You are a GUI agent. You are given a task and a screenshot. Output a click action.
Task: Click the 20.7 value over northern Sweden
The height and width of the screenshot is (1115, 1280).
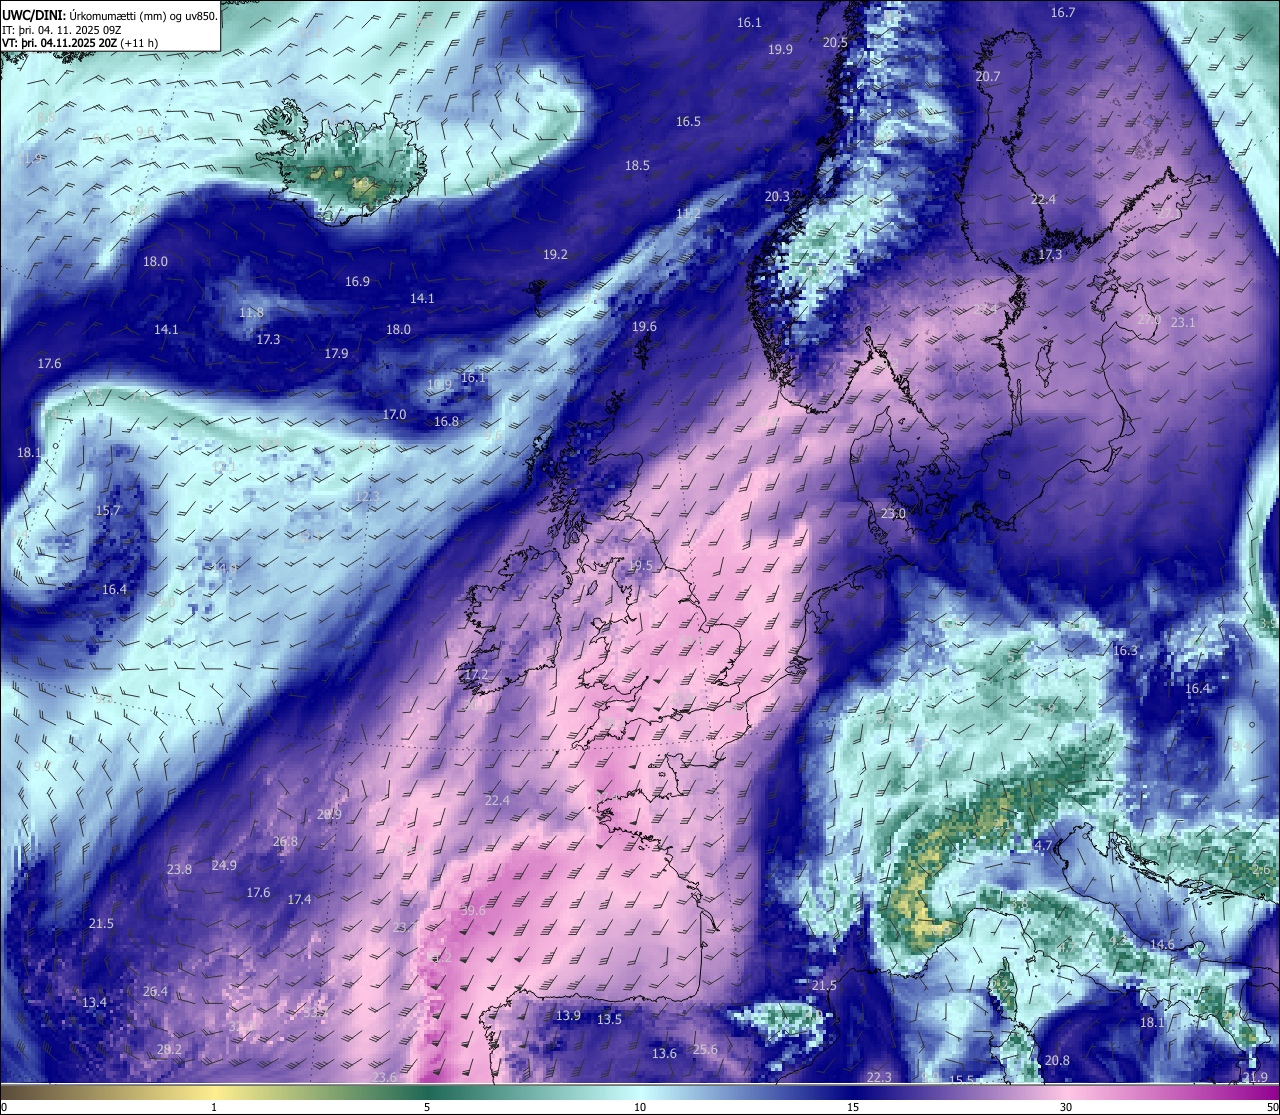(x=987, y=77)
